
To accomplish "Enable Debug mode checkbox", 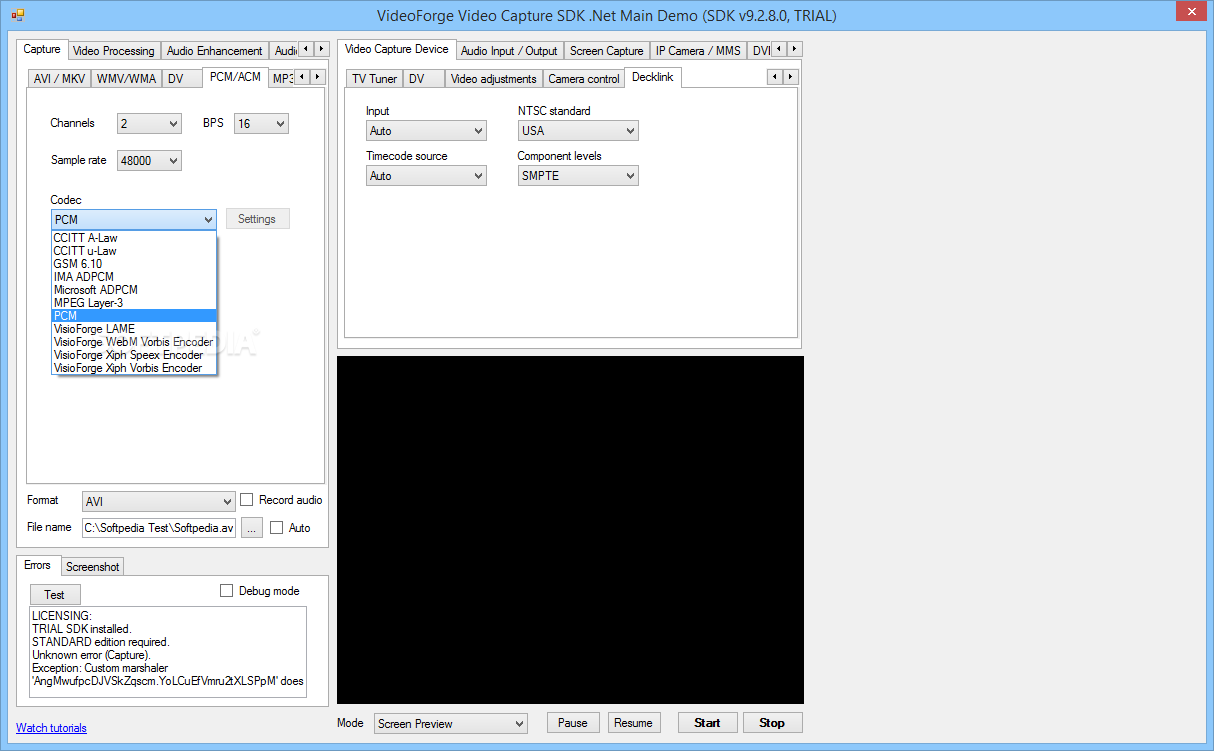I will [227, 591].
